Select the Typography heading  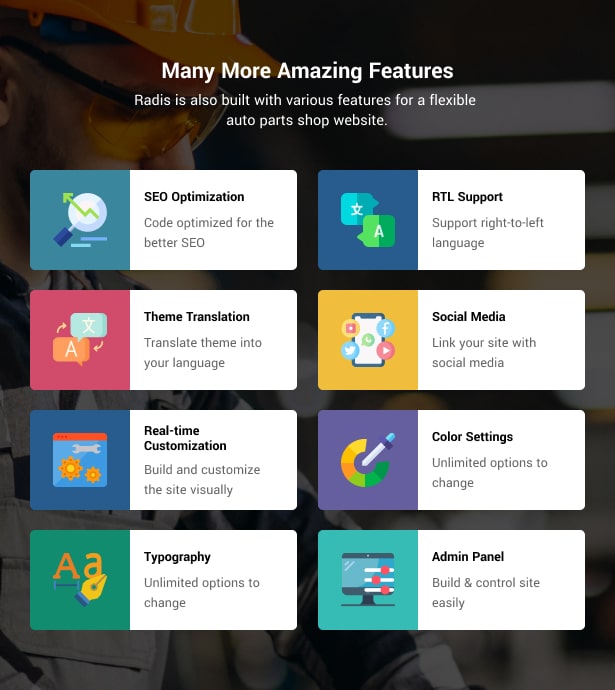(177, 557)
